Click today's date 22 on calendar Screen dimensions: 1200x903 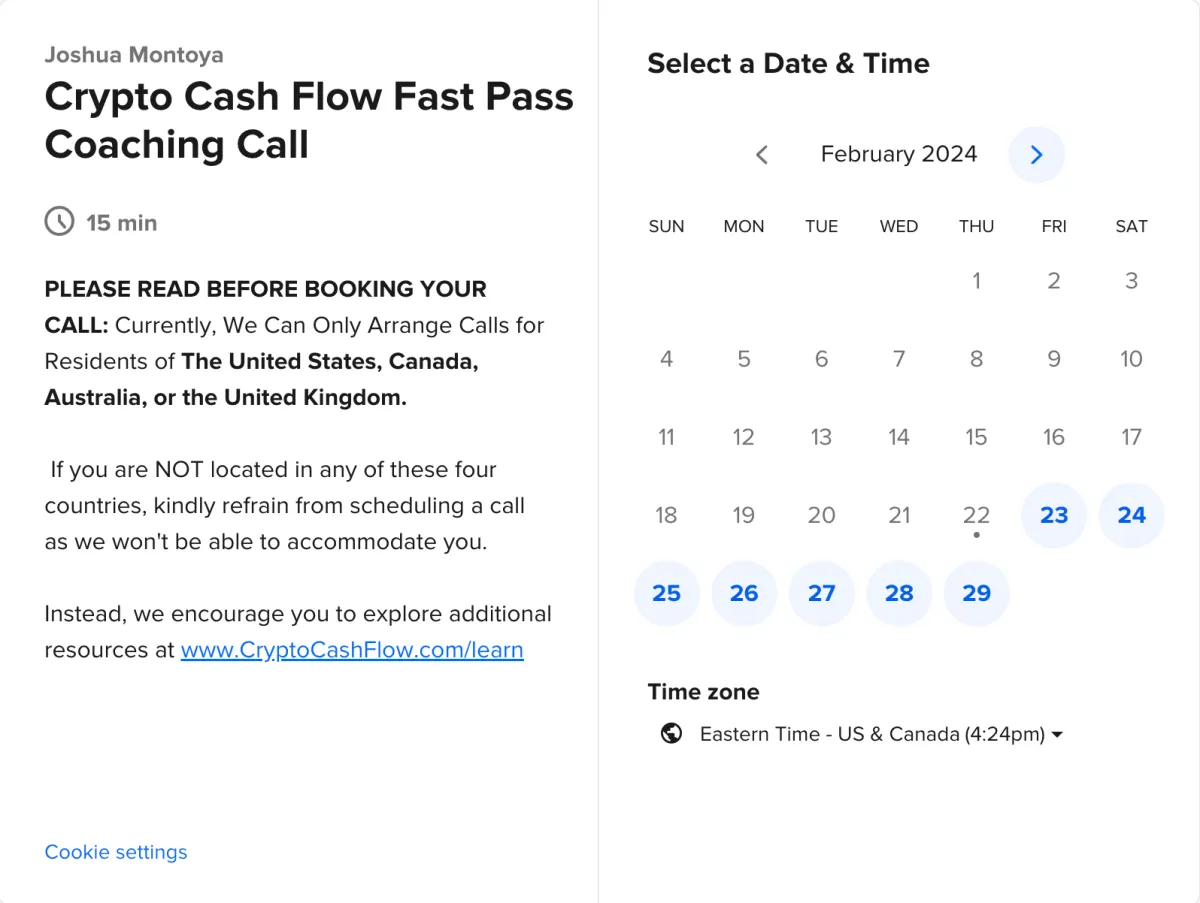point(976,515)
